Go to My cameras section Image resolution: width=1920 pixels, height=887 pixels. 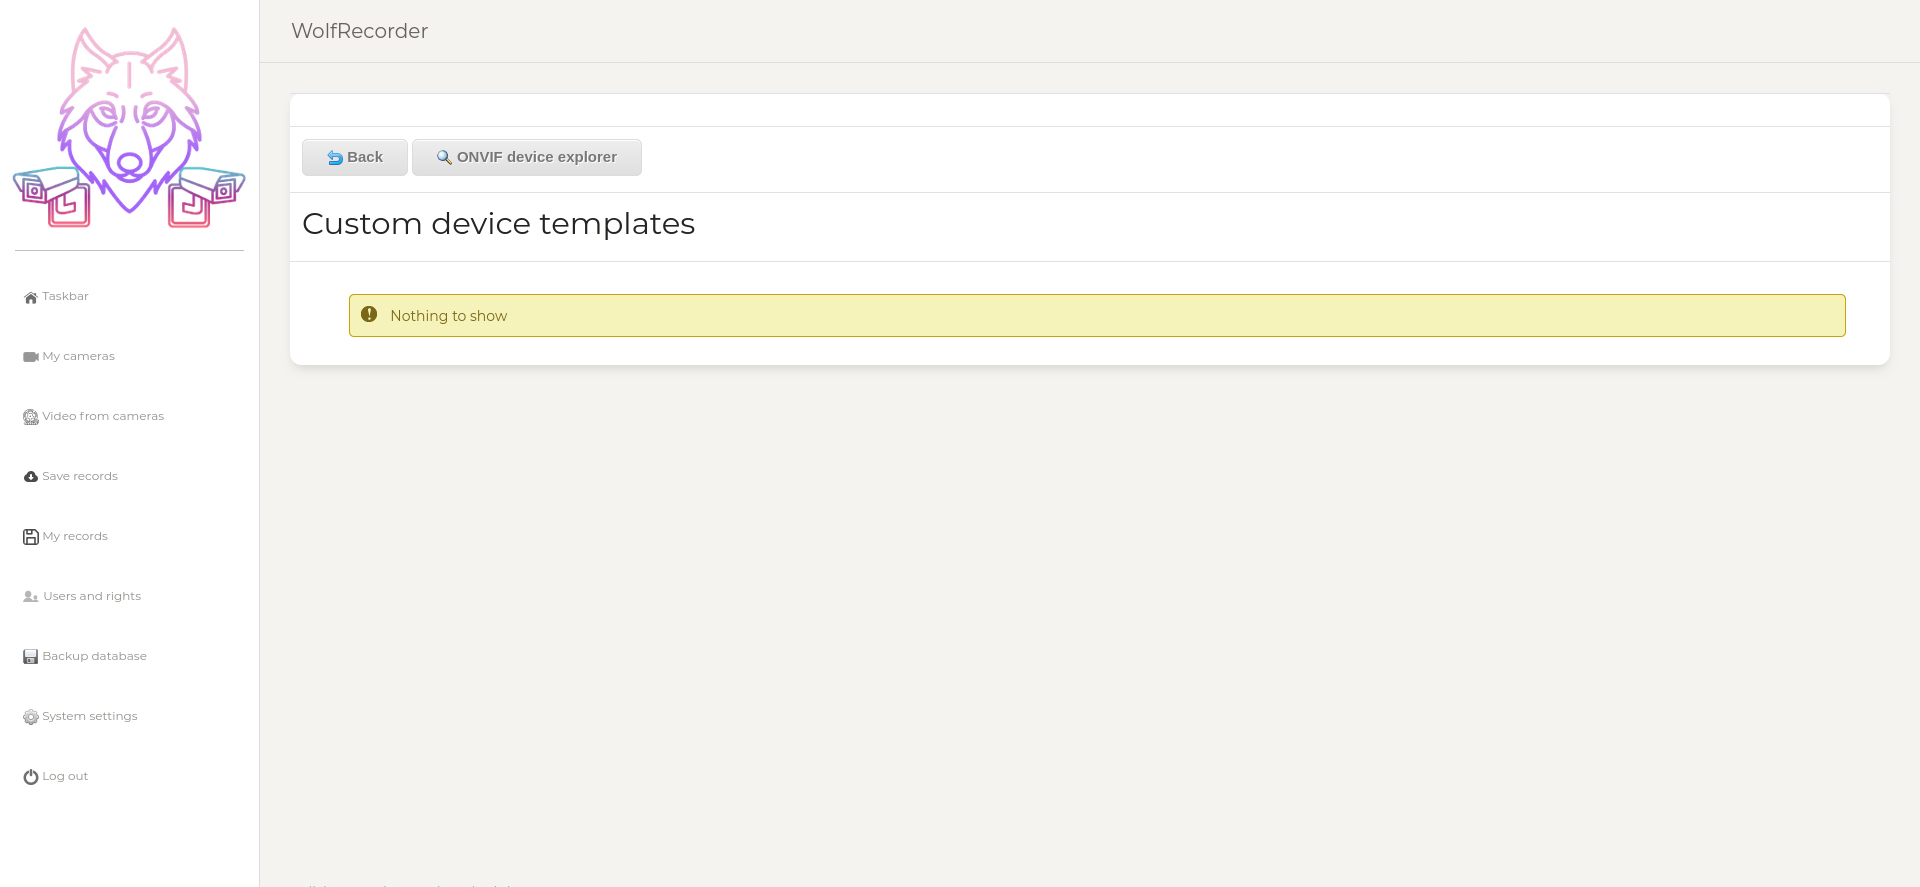point(78,356)
